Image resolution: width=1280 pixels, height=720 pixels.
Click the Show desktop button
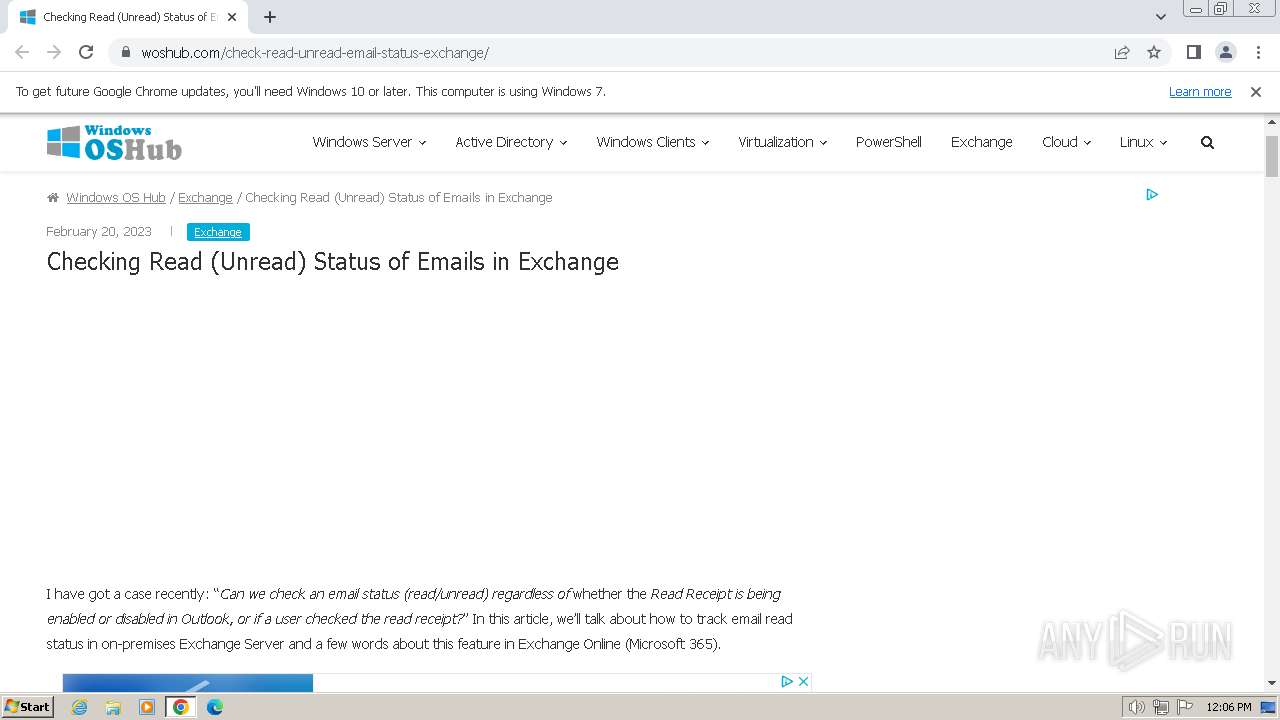pyautogui.click(x=1269, y=707)
